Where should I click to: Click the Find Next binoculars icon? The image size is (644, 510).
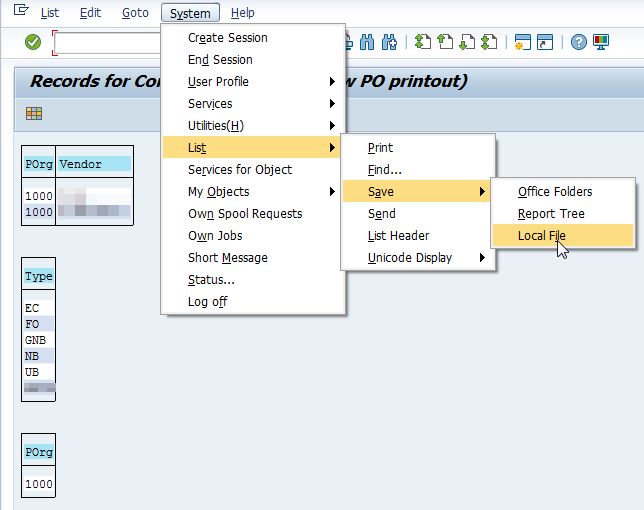389,42
